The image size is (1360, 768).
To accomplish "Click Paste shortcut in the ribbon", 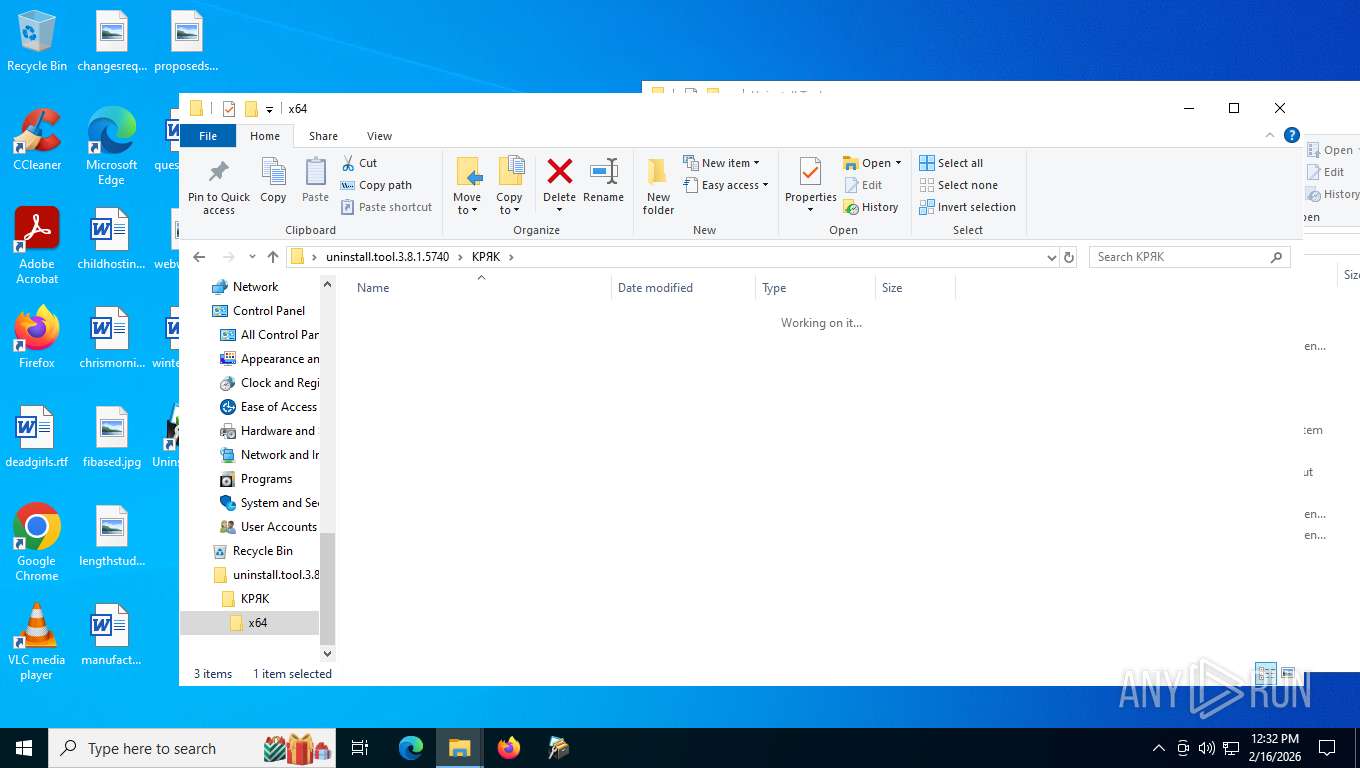I will pyautogui.click(x=386, y=207).
